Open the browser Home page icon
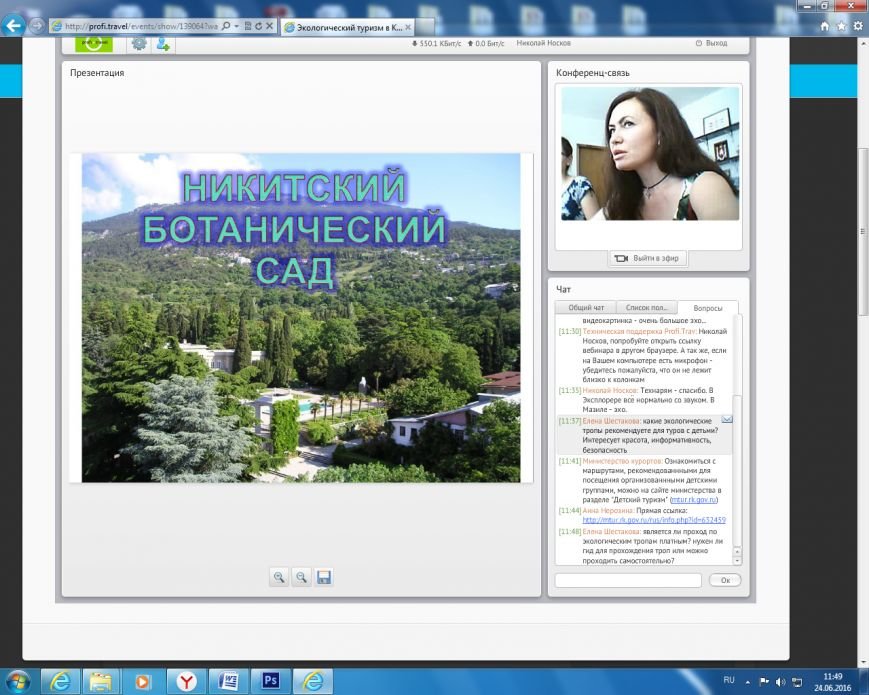The width and height of the screenshot is (869, 695). click(825, 26)
